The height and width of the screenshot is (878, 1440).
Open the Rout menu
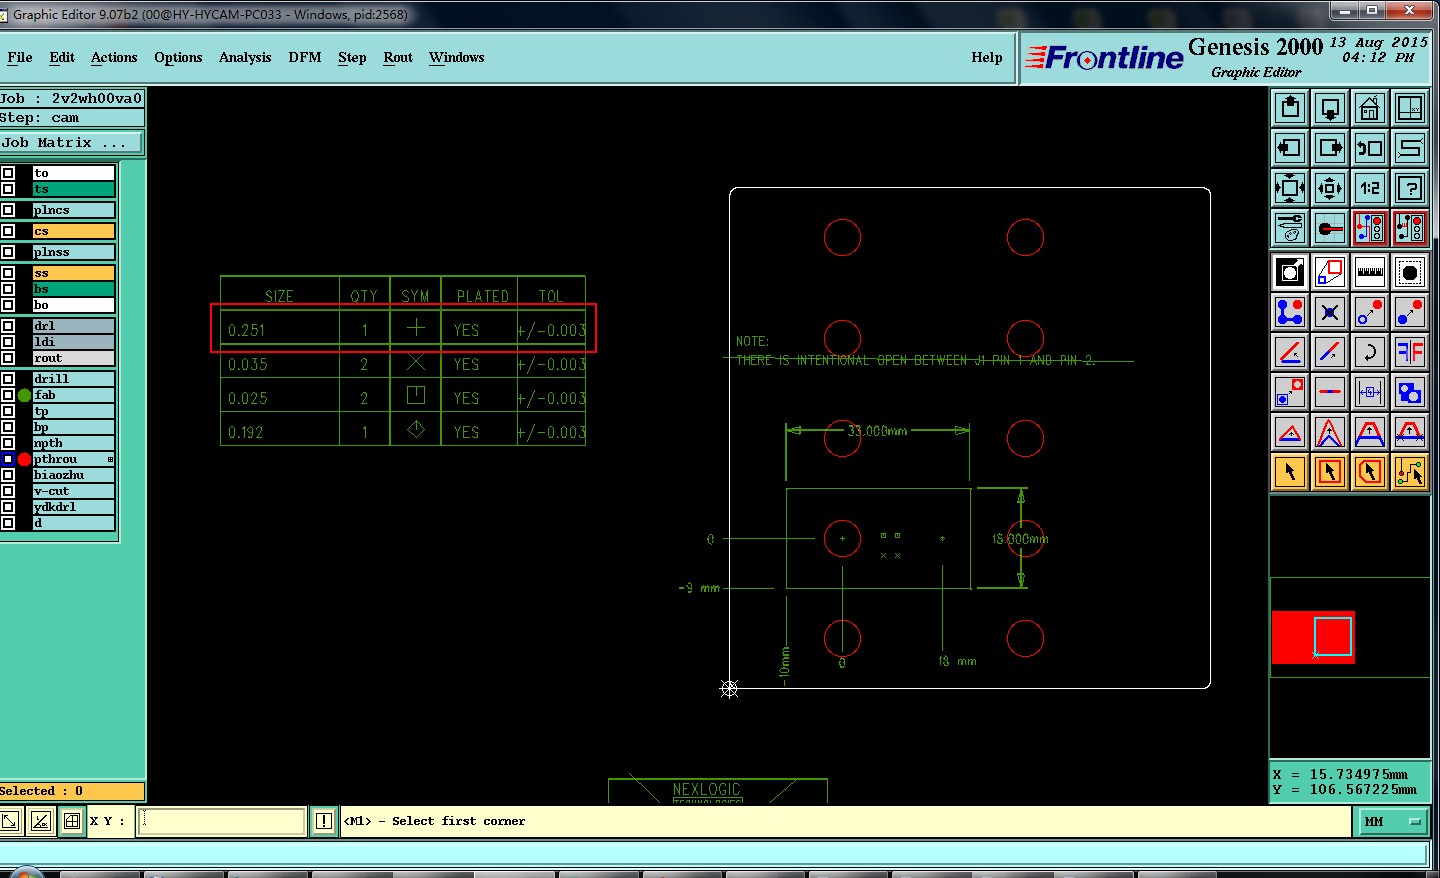point(398,57)
